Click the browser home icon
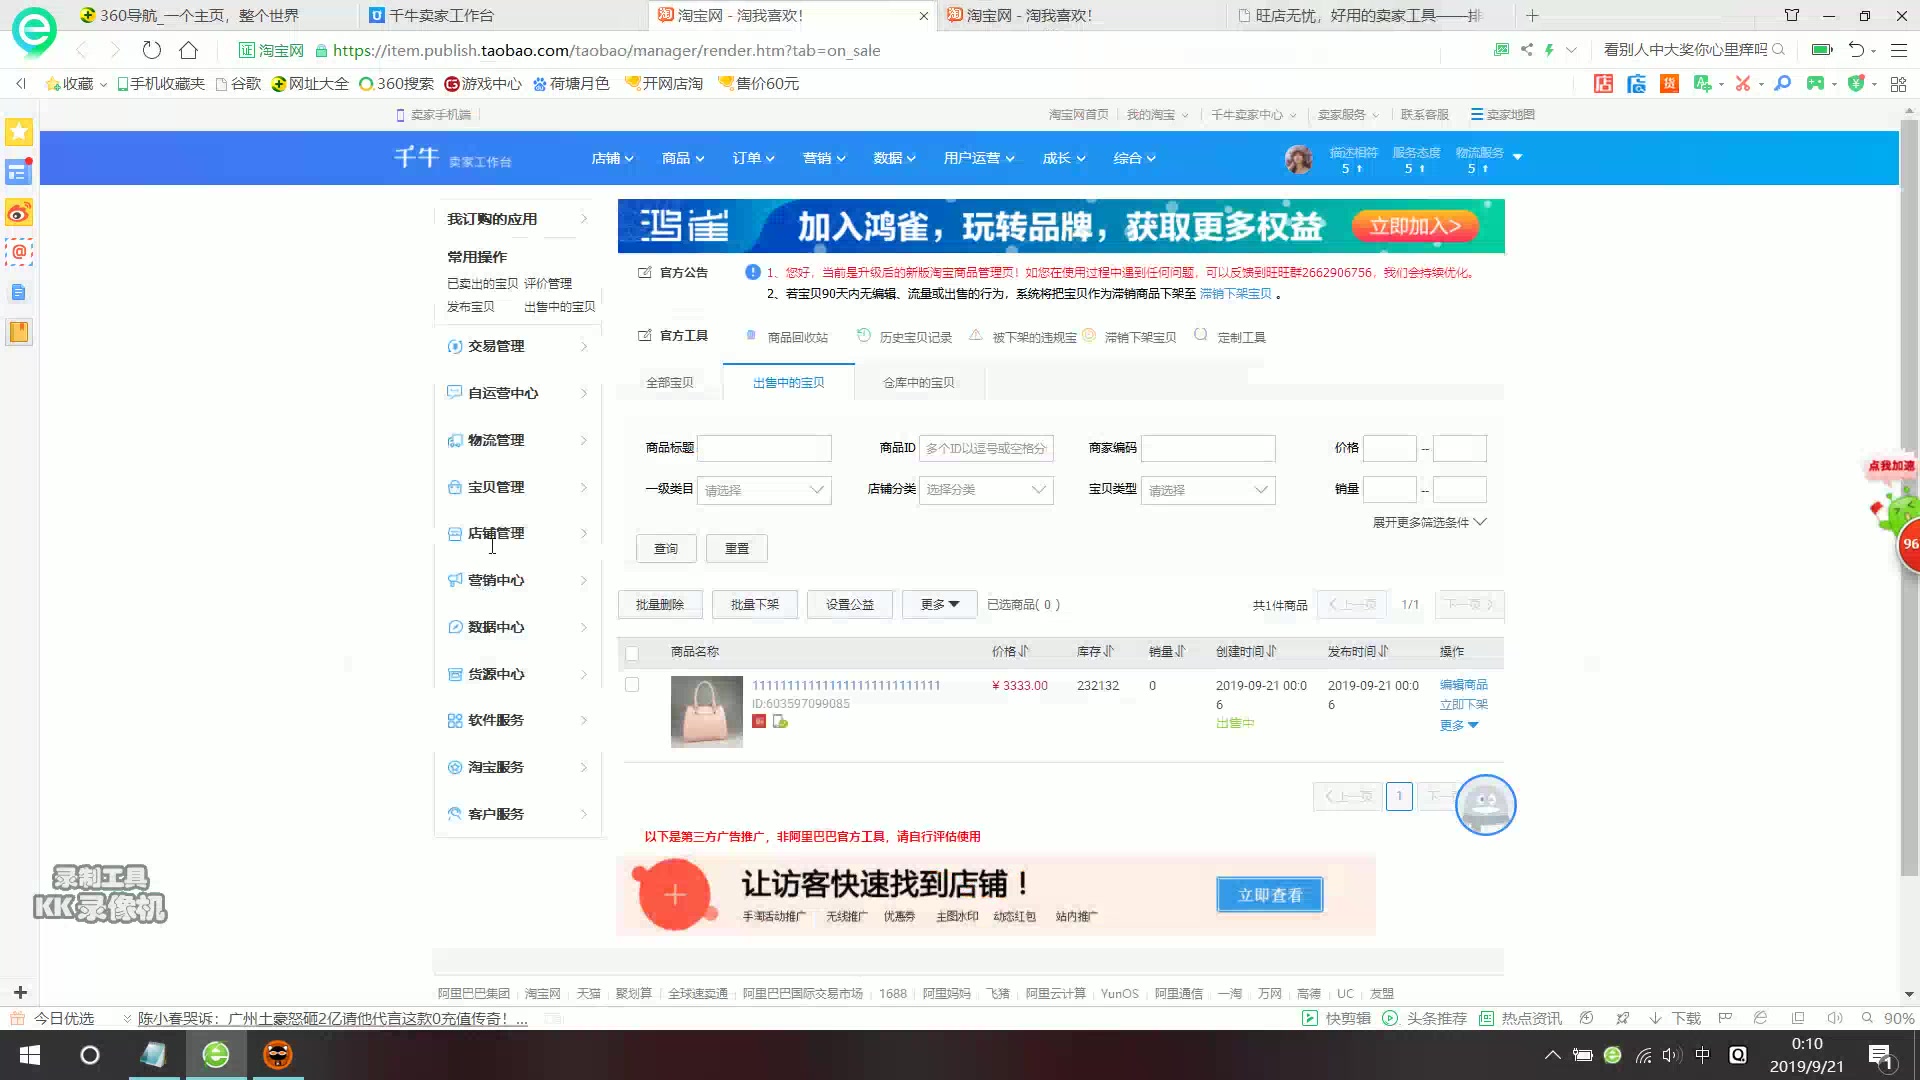 point(188,50)
